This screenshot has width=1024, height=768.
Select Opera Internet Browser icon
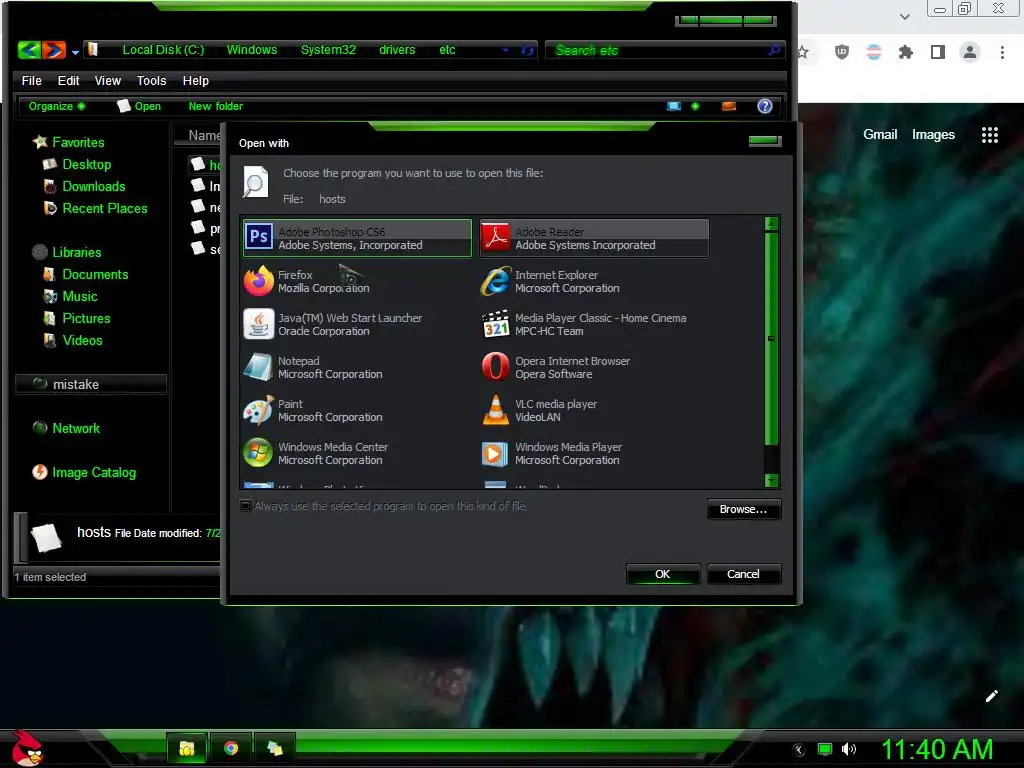coord(496,367)
